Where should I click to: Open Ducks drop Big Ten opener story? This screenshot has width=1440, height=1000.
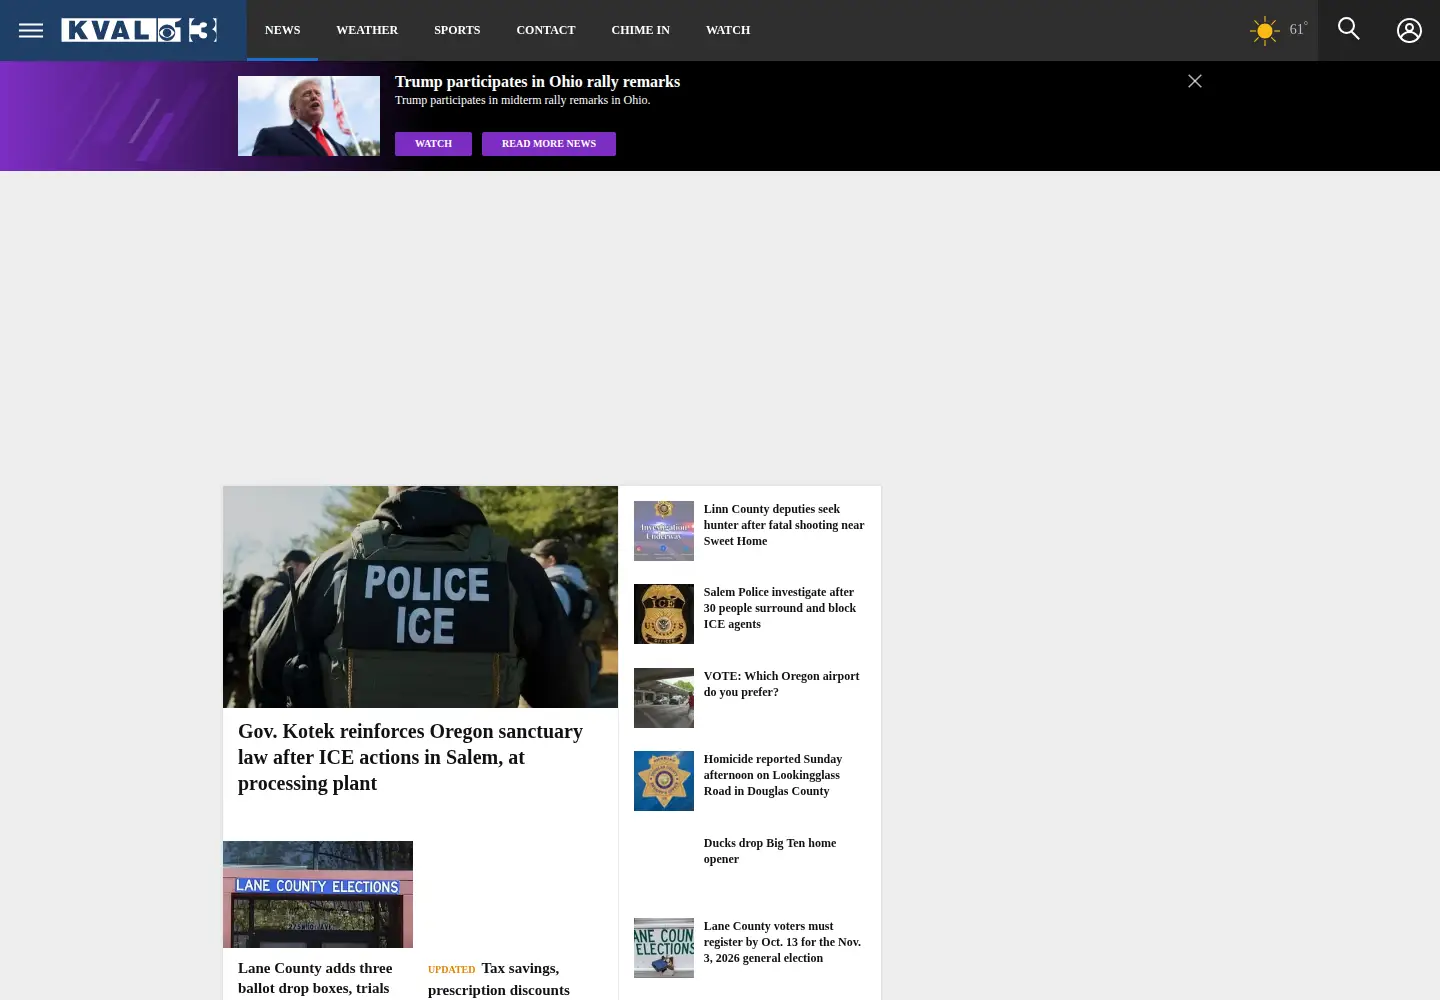770,851
